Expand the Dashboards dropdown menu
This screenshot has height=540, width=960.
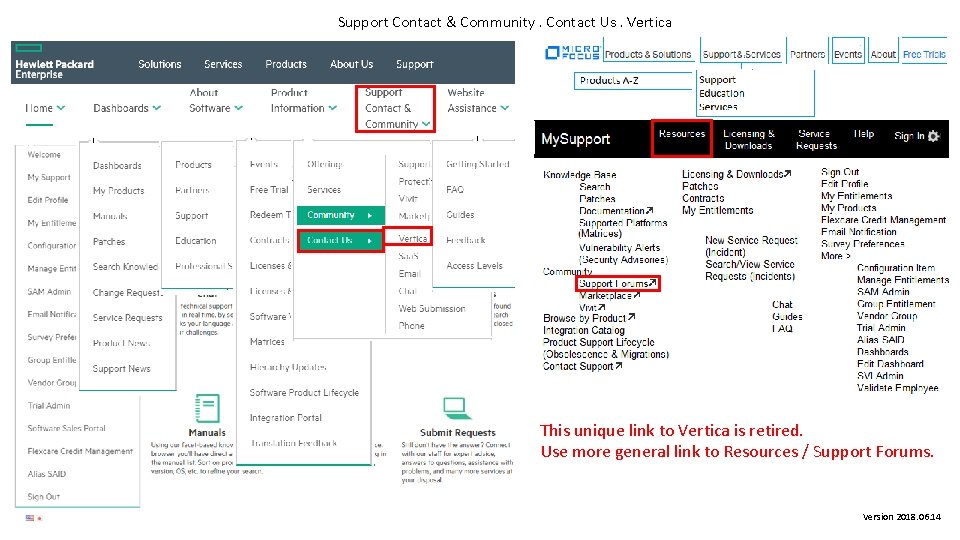pyautogui.click(x=127, y=108)
